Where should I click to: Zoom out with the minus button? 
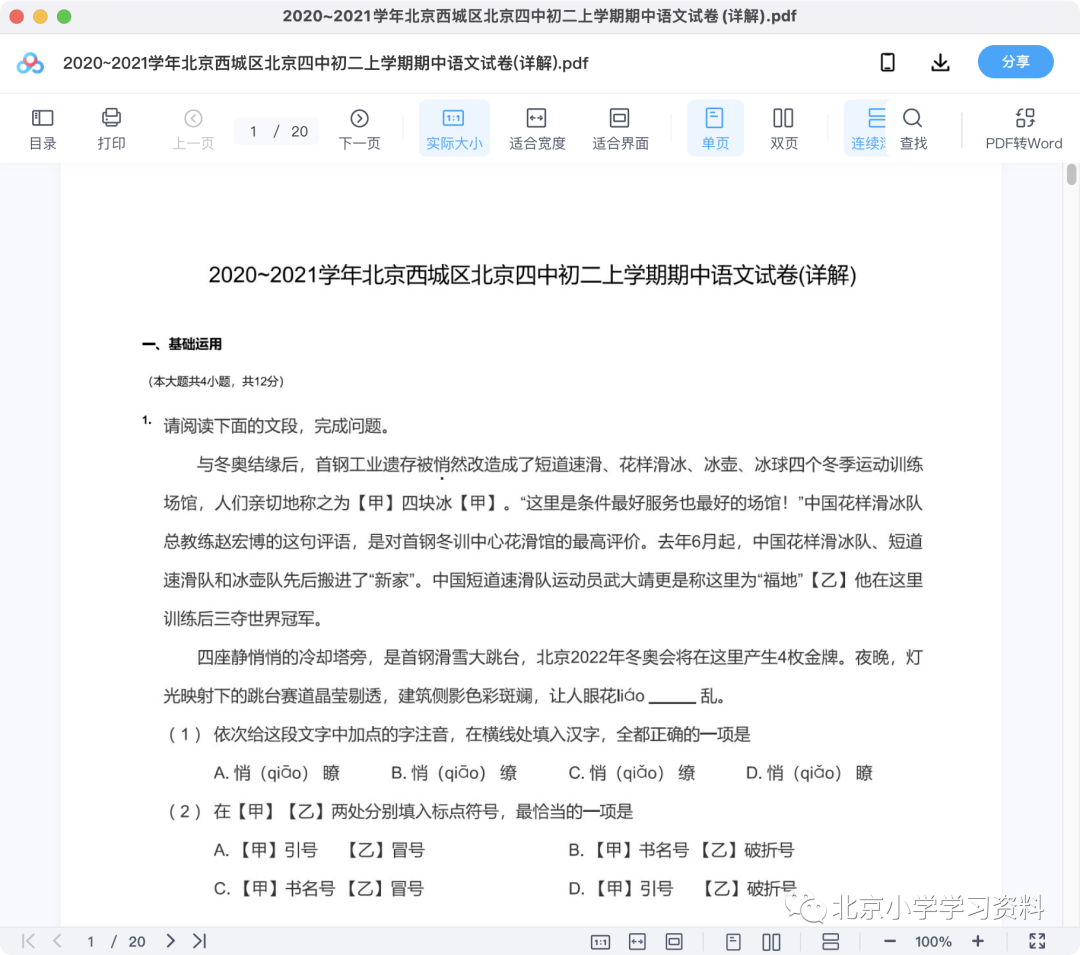889,941
